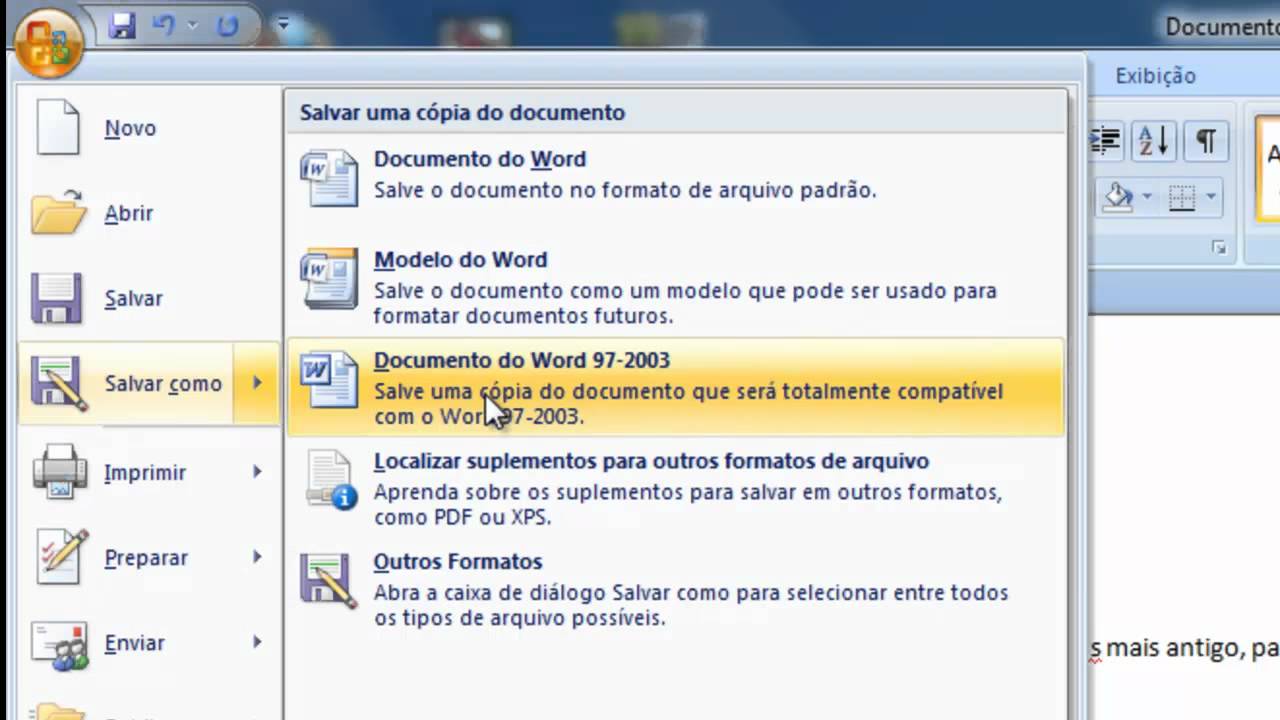Click the Sort A-Z icon in ribbon

(1153, 141)
